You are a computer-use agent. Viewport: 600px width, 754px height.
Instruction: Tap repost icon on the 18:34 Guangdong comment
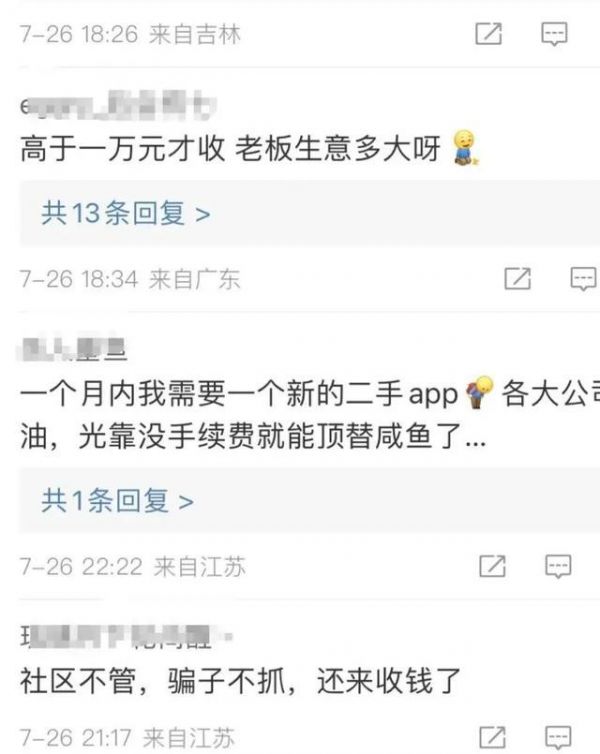517,278
